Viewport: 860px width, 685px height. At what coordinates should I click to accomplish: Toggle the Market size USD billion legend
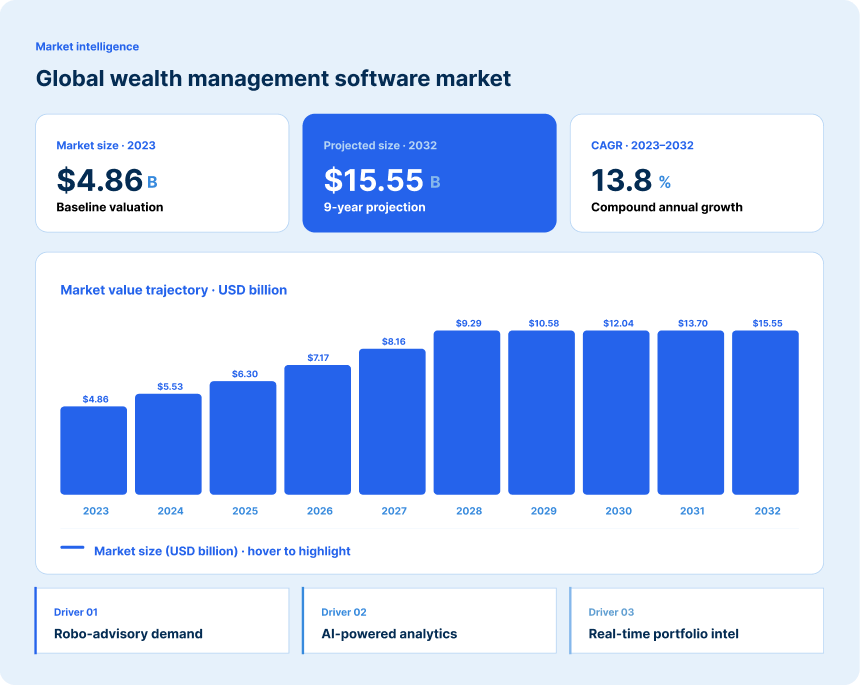click(222, 551)
